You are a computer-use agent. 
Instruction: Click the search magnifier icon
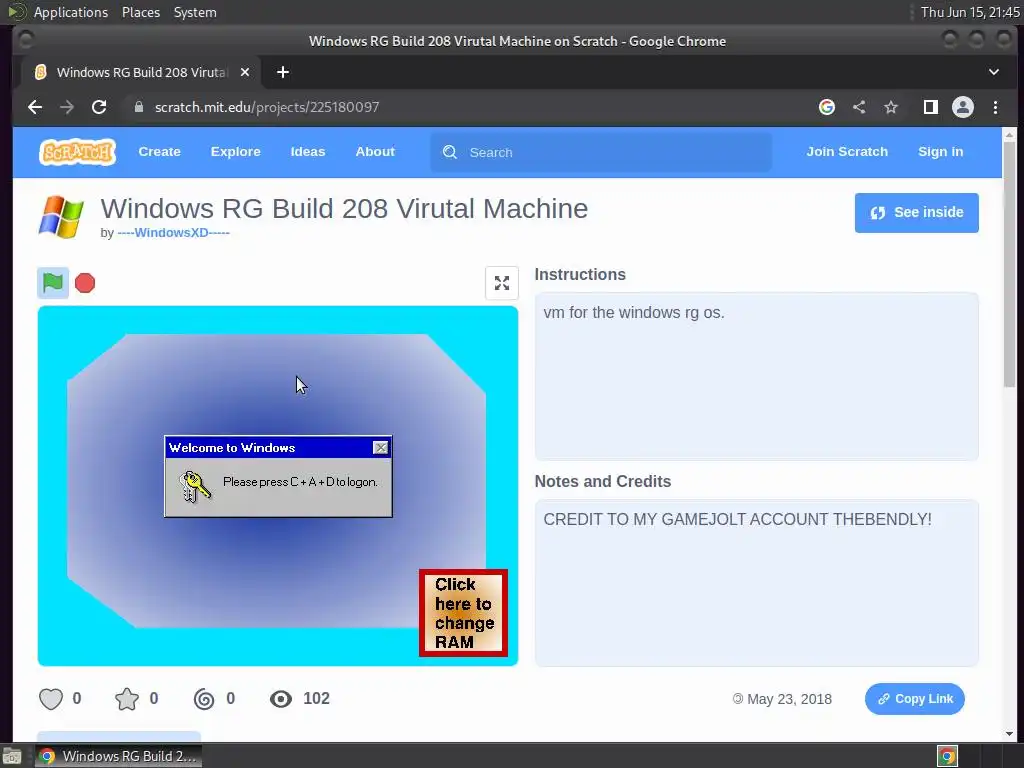tap(450, 152)
